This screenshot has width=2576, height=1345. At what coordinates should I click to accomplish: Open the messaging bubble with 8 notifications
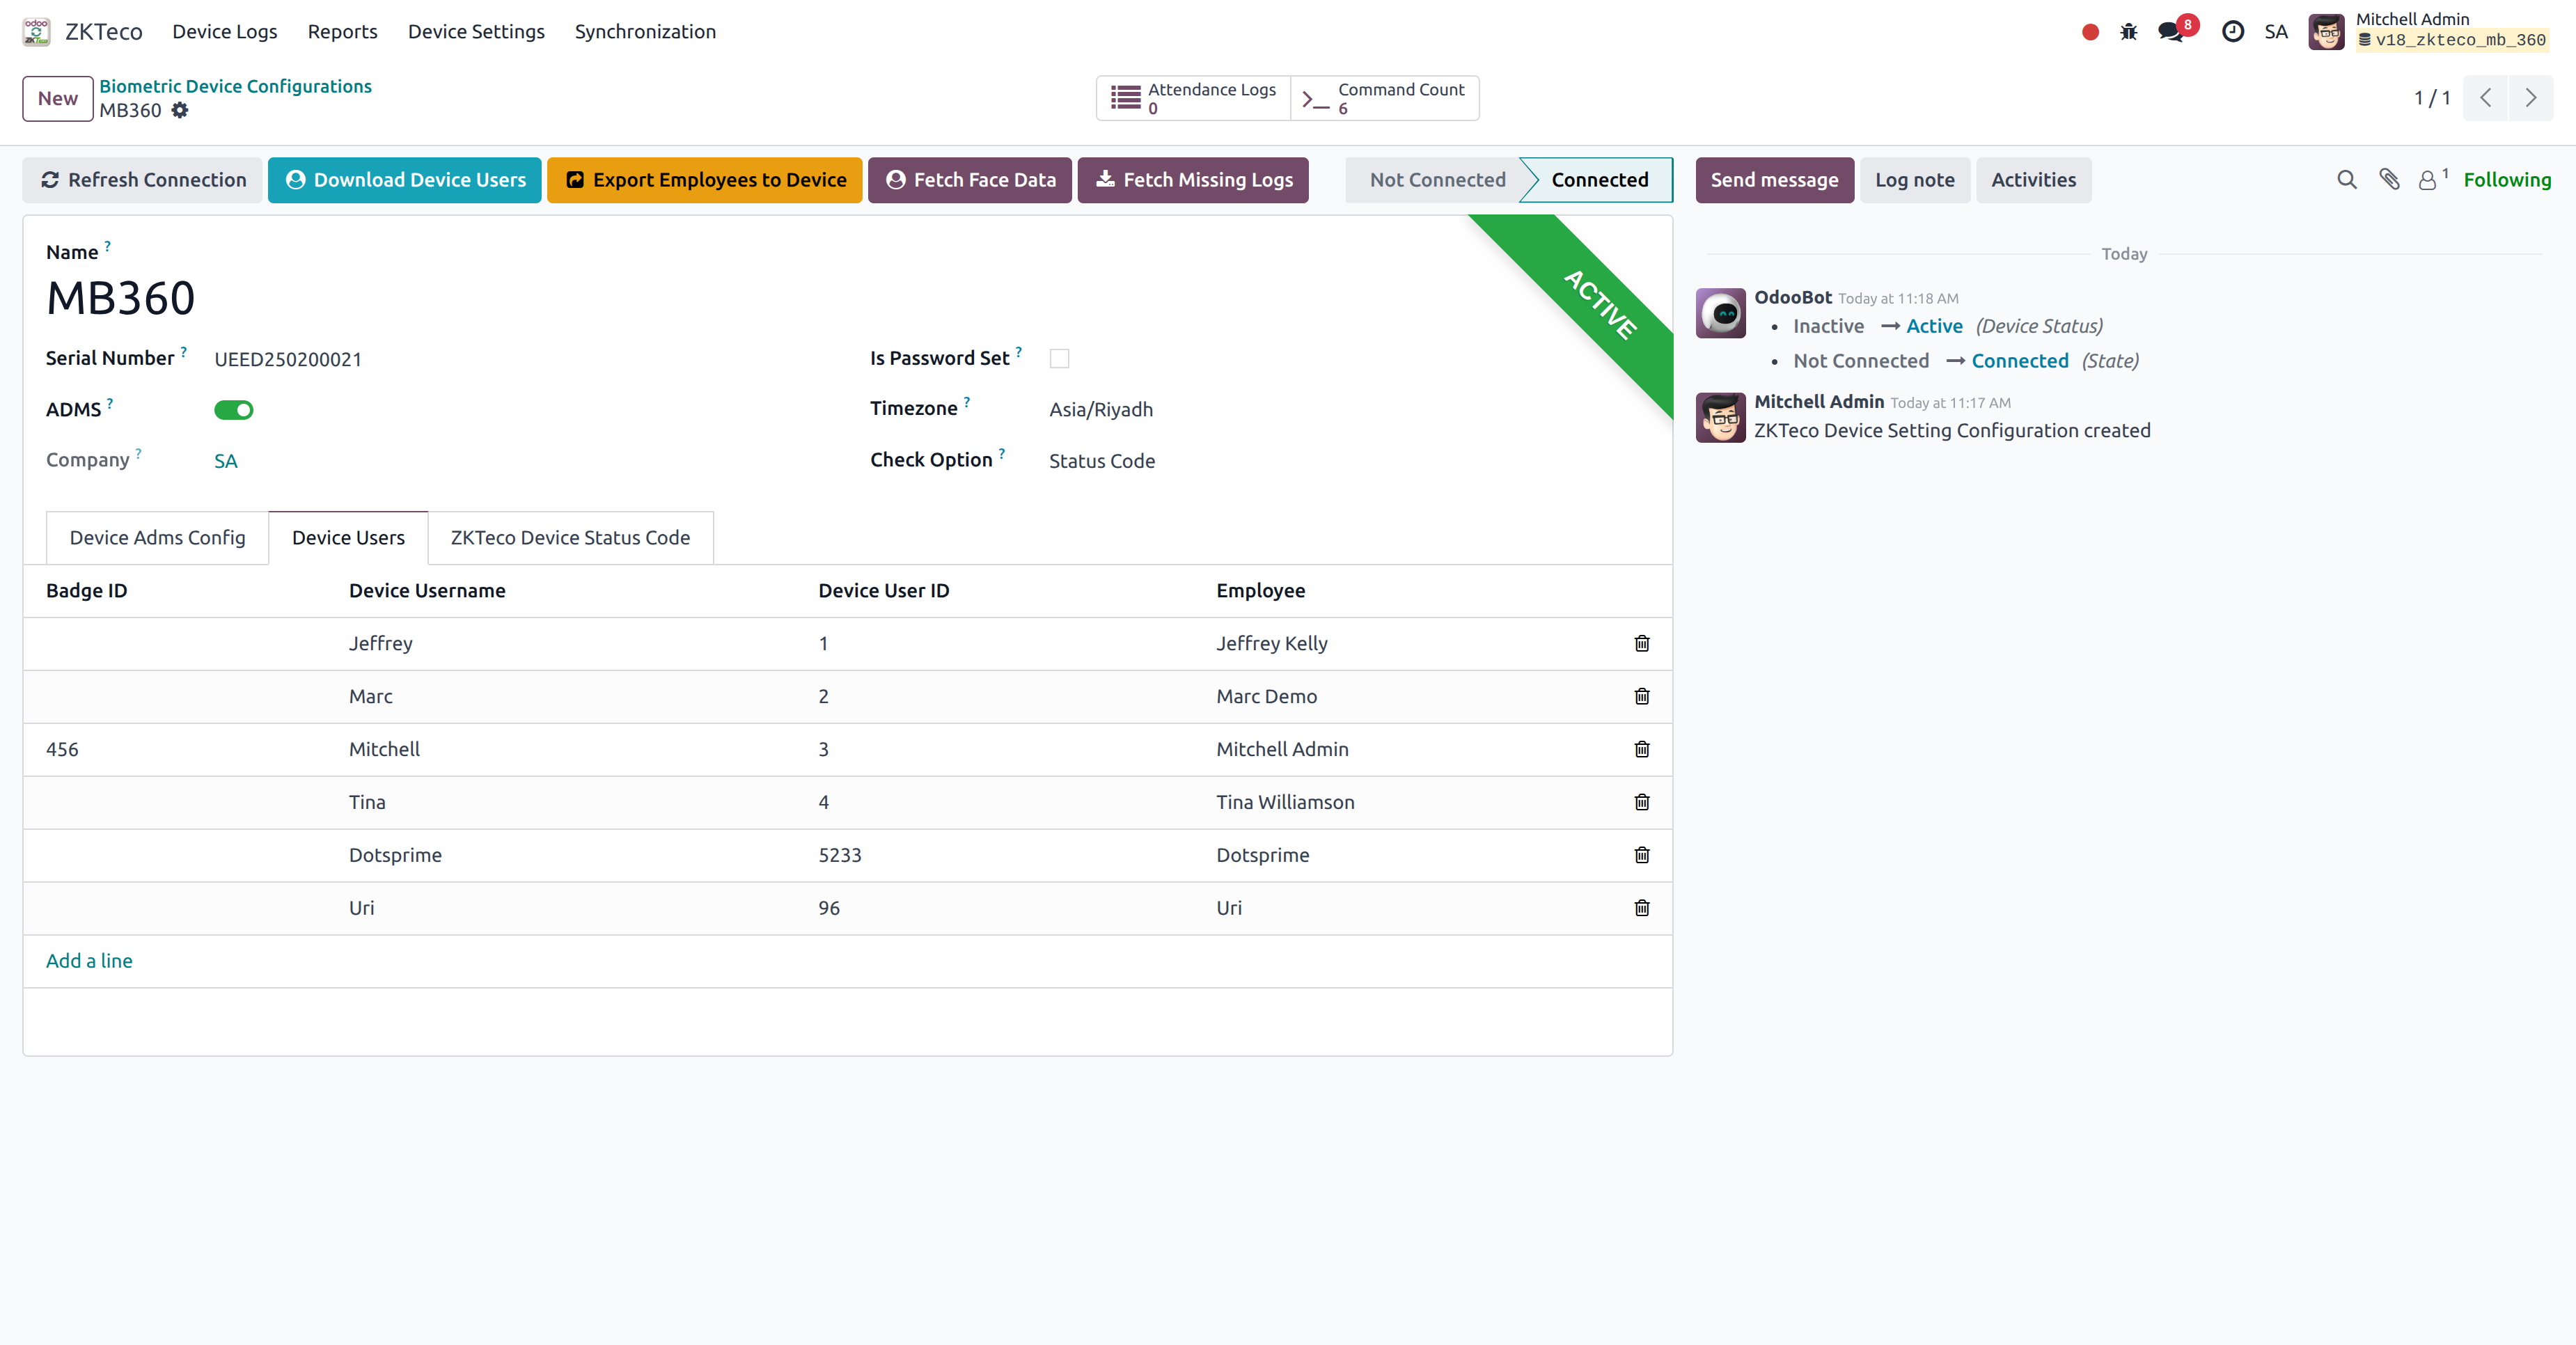pos(2169,31)
